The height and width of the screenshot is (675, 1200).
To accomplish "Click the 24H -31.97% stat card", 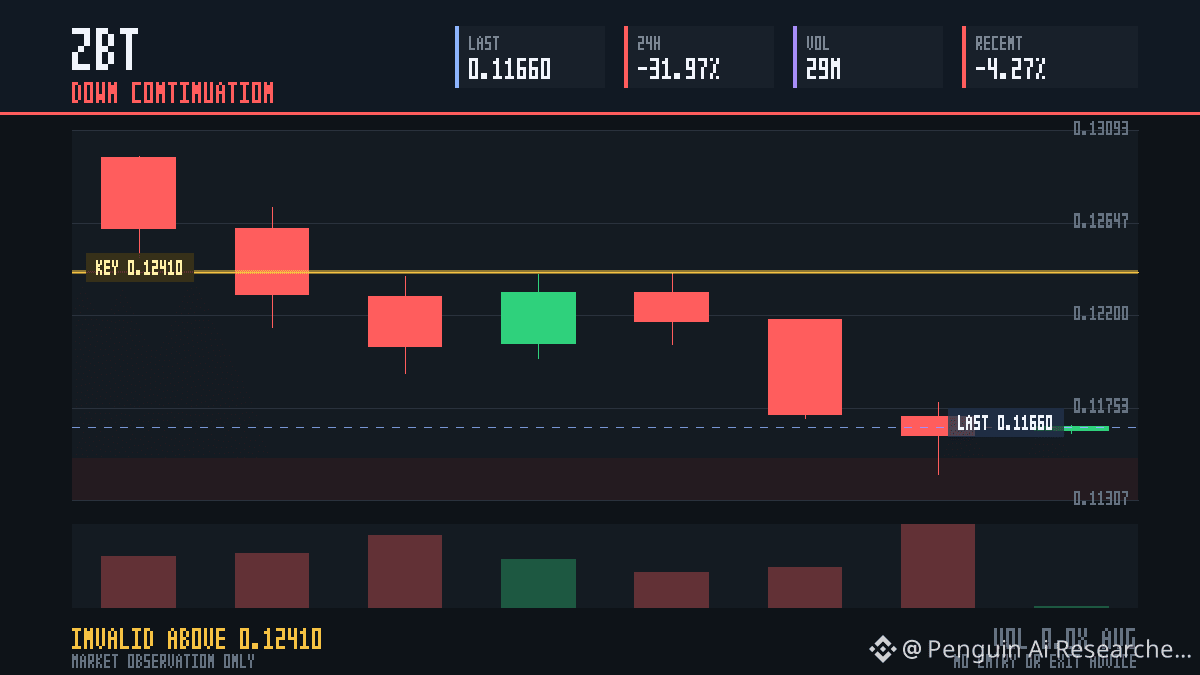I will (699, 57).
